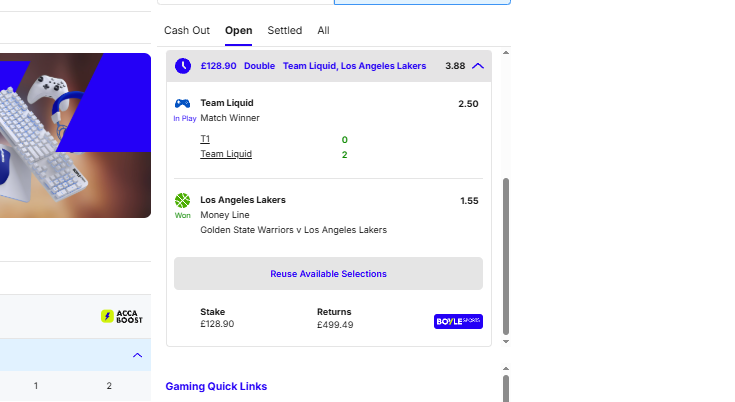Click the 'Won' status label
This screenshot has width=735, height=402.
pyautogui.click(x=182, y=216)
